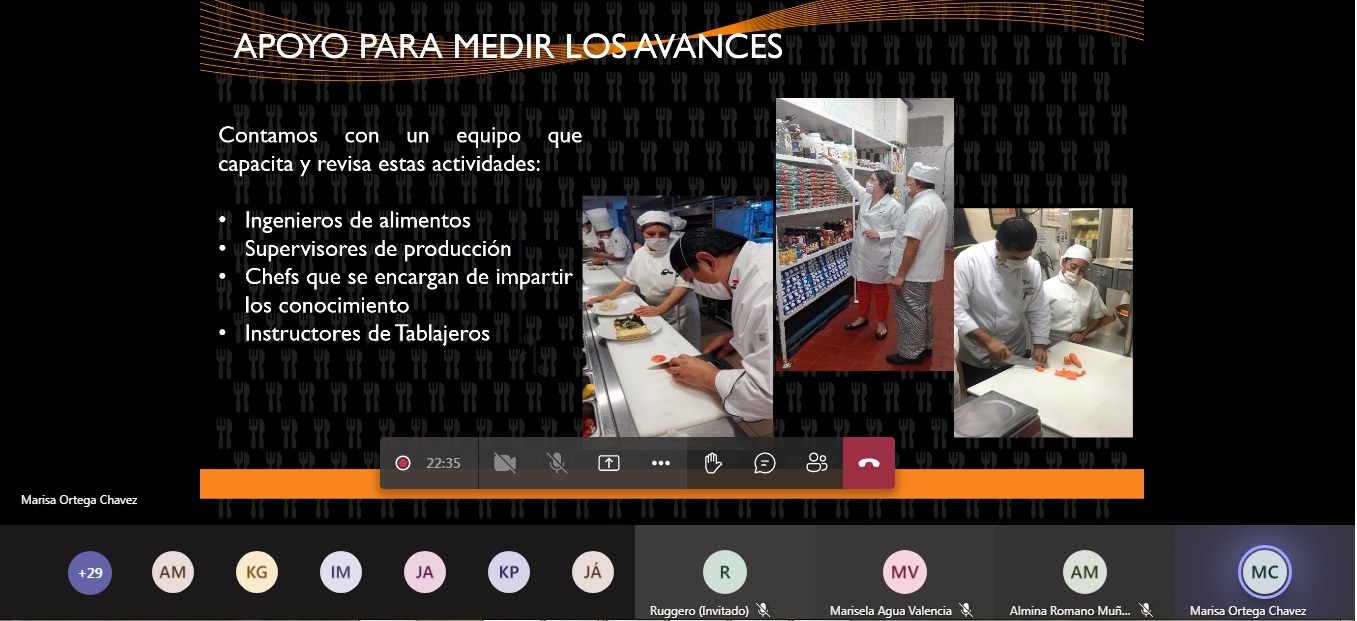Show the participants panel
This screenshot has height=621, width=1357.
(x=817, y=463)
